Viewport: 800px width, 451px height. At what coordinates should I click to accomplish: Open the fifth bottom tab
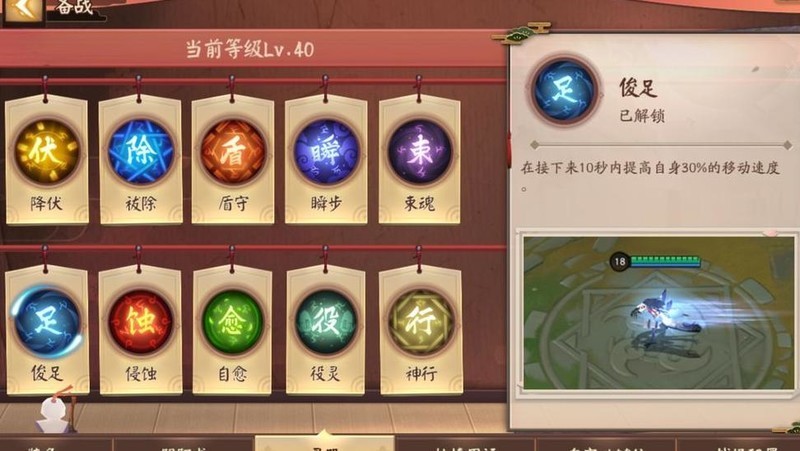pyautogui.click(x=606, y=444)
